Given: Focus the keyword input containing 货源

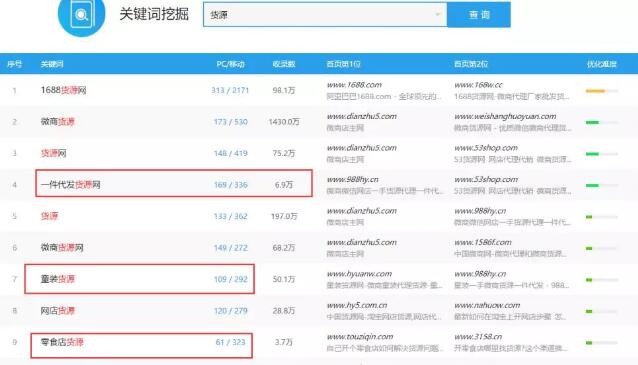Looking at the screenshot, I should coord(325,15).
